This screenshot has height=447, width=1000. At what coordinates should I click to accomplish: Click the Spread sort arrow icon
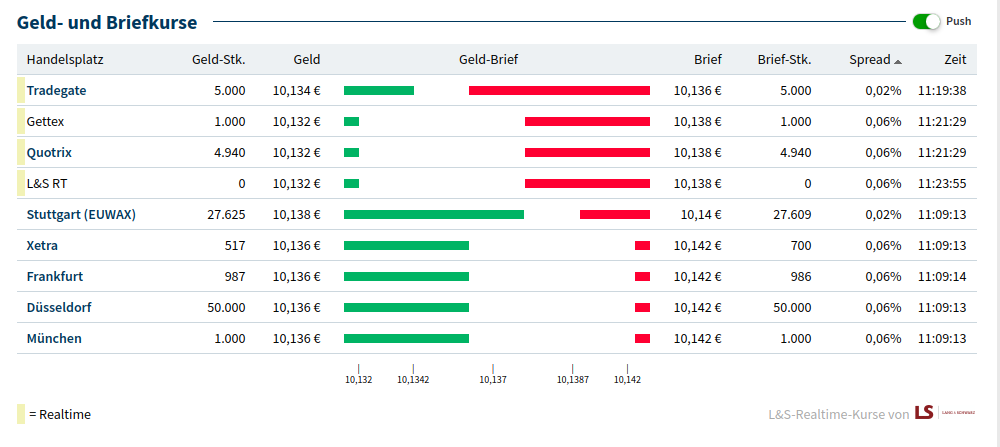tap(898, 61)
